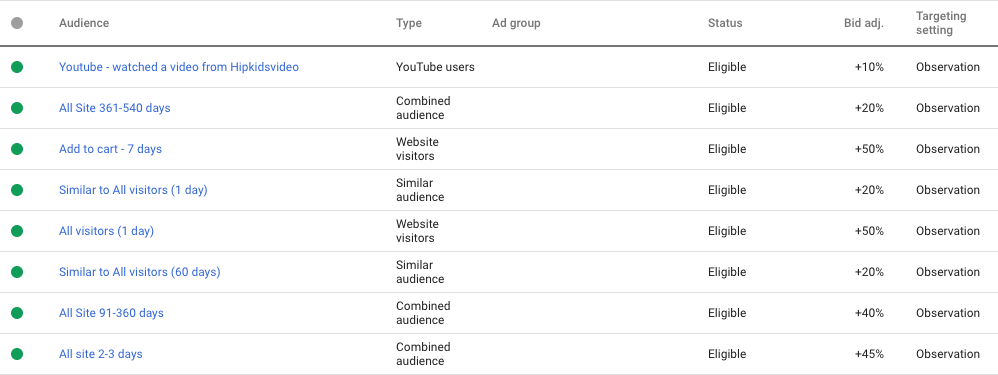The height and width of the screenshot is (375, 998).
Task: Sort by the Status column header
Action: 725,23
